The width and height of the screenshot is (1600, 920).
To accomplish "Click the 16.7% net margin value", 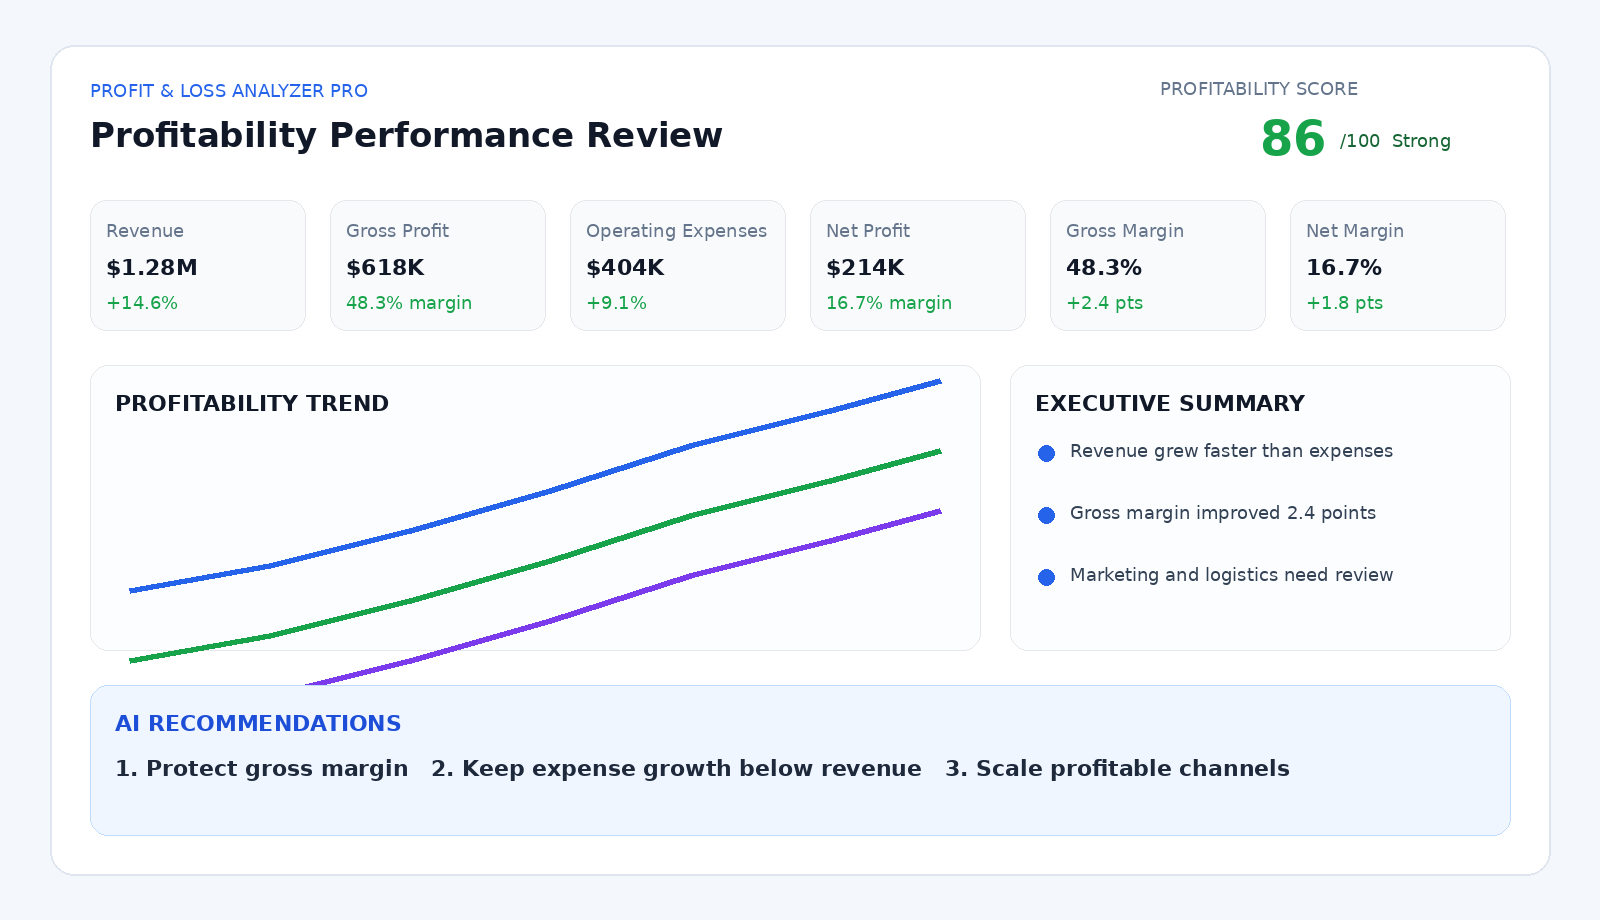I will coord(1344,268).
